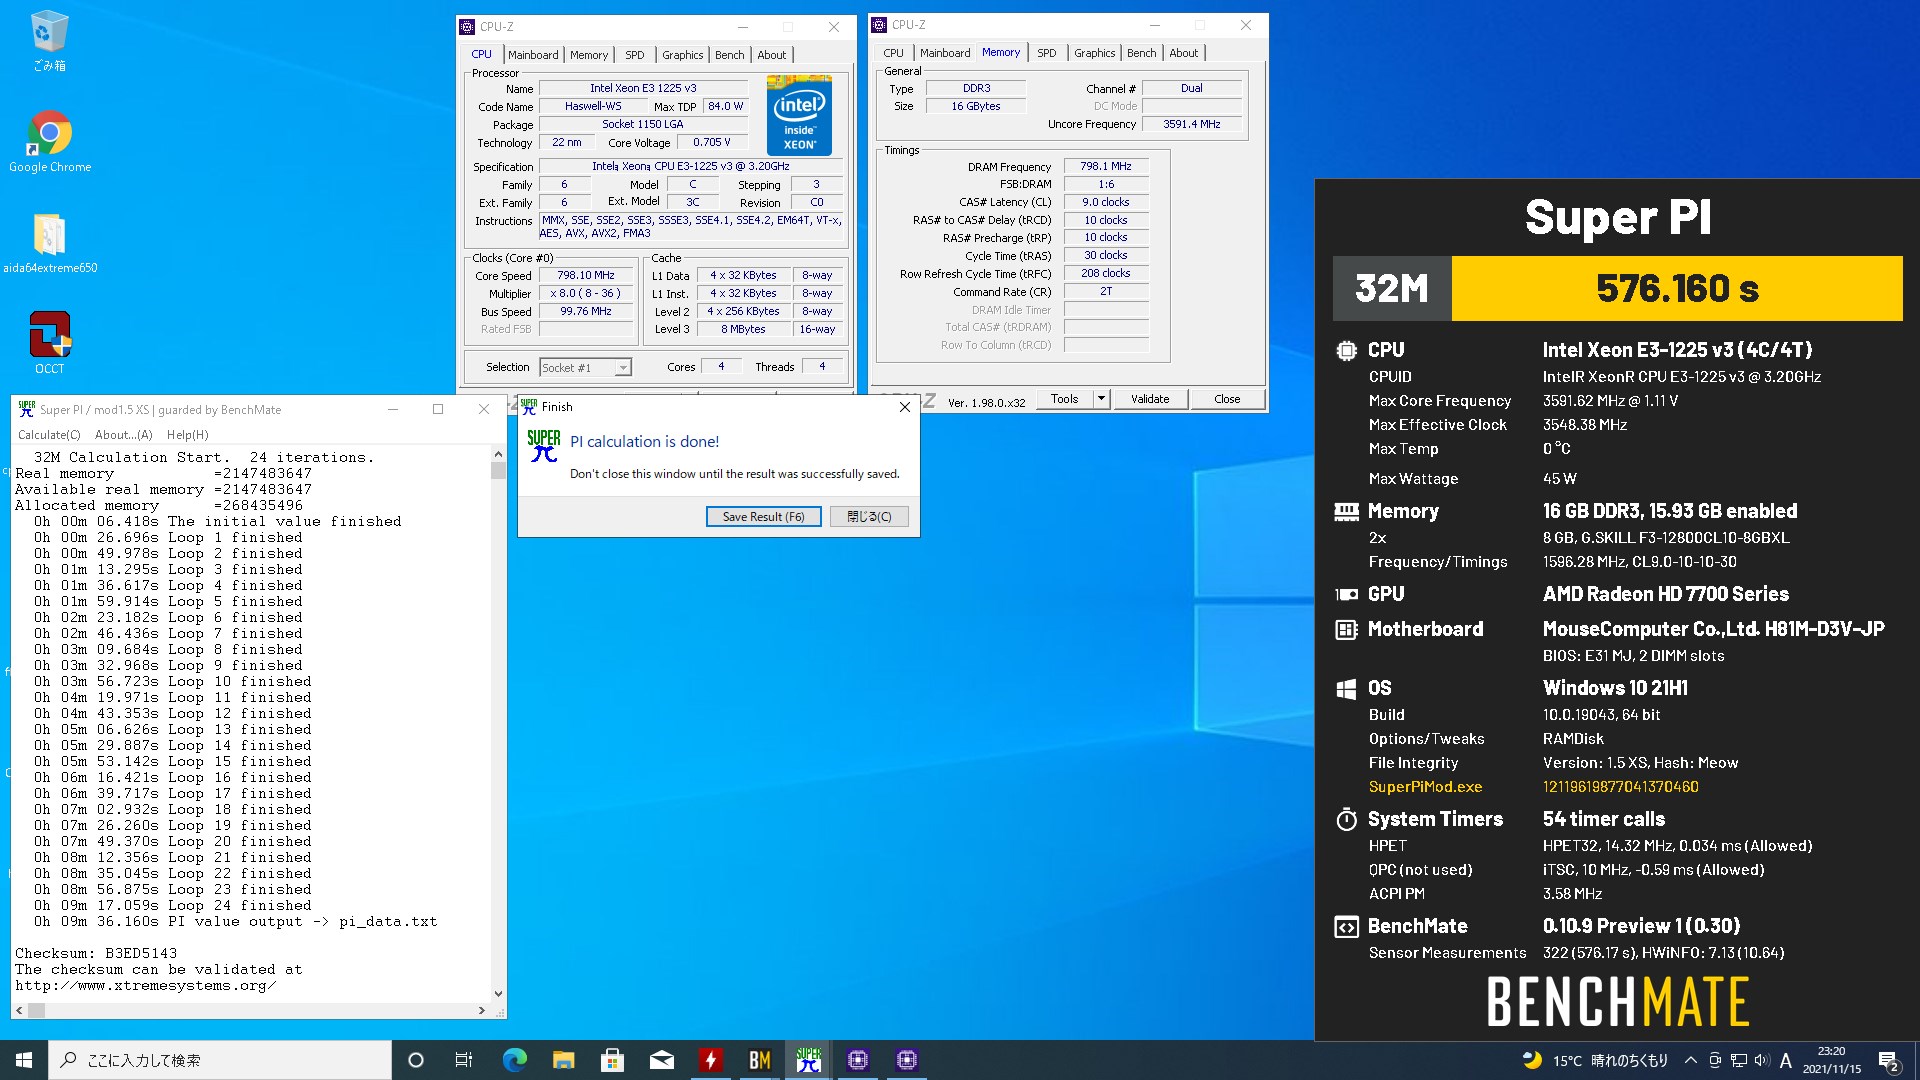Open the aida64extreme650 folder icon
The image size is (1920, 1080).
tap(49, 243)
